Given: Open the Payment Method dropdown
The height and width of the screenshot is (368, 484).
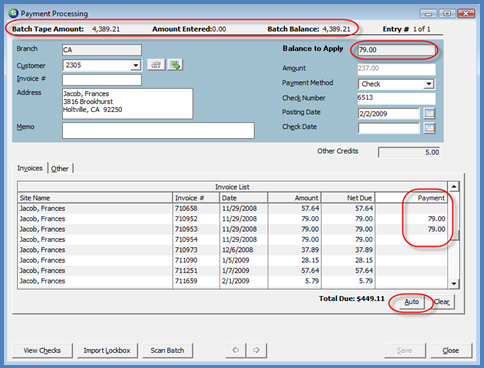Looking at the screenshot, I should (x=429, y=84).
